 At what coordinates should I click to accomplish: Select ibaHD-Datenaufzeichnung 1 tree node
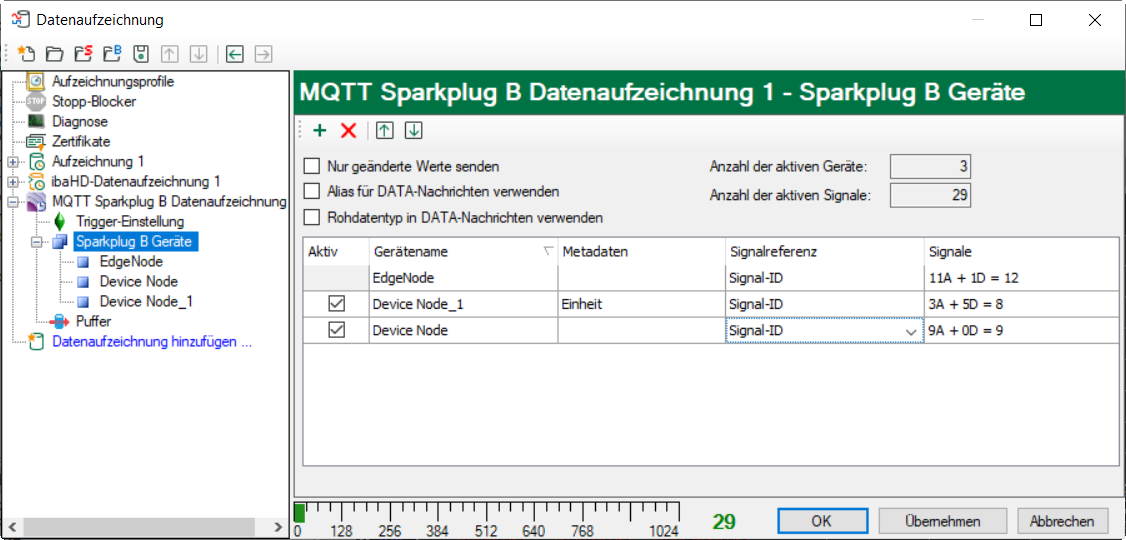coord(136,181)
